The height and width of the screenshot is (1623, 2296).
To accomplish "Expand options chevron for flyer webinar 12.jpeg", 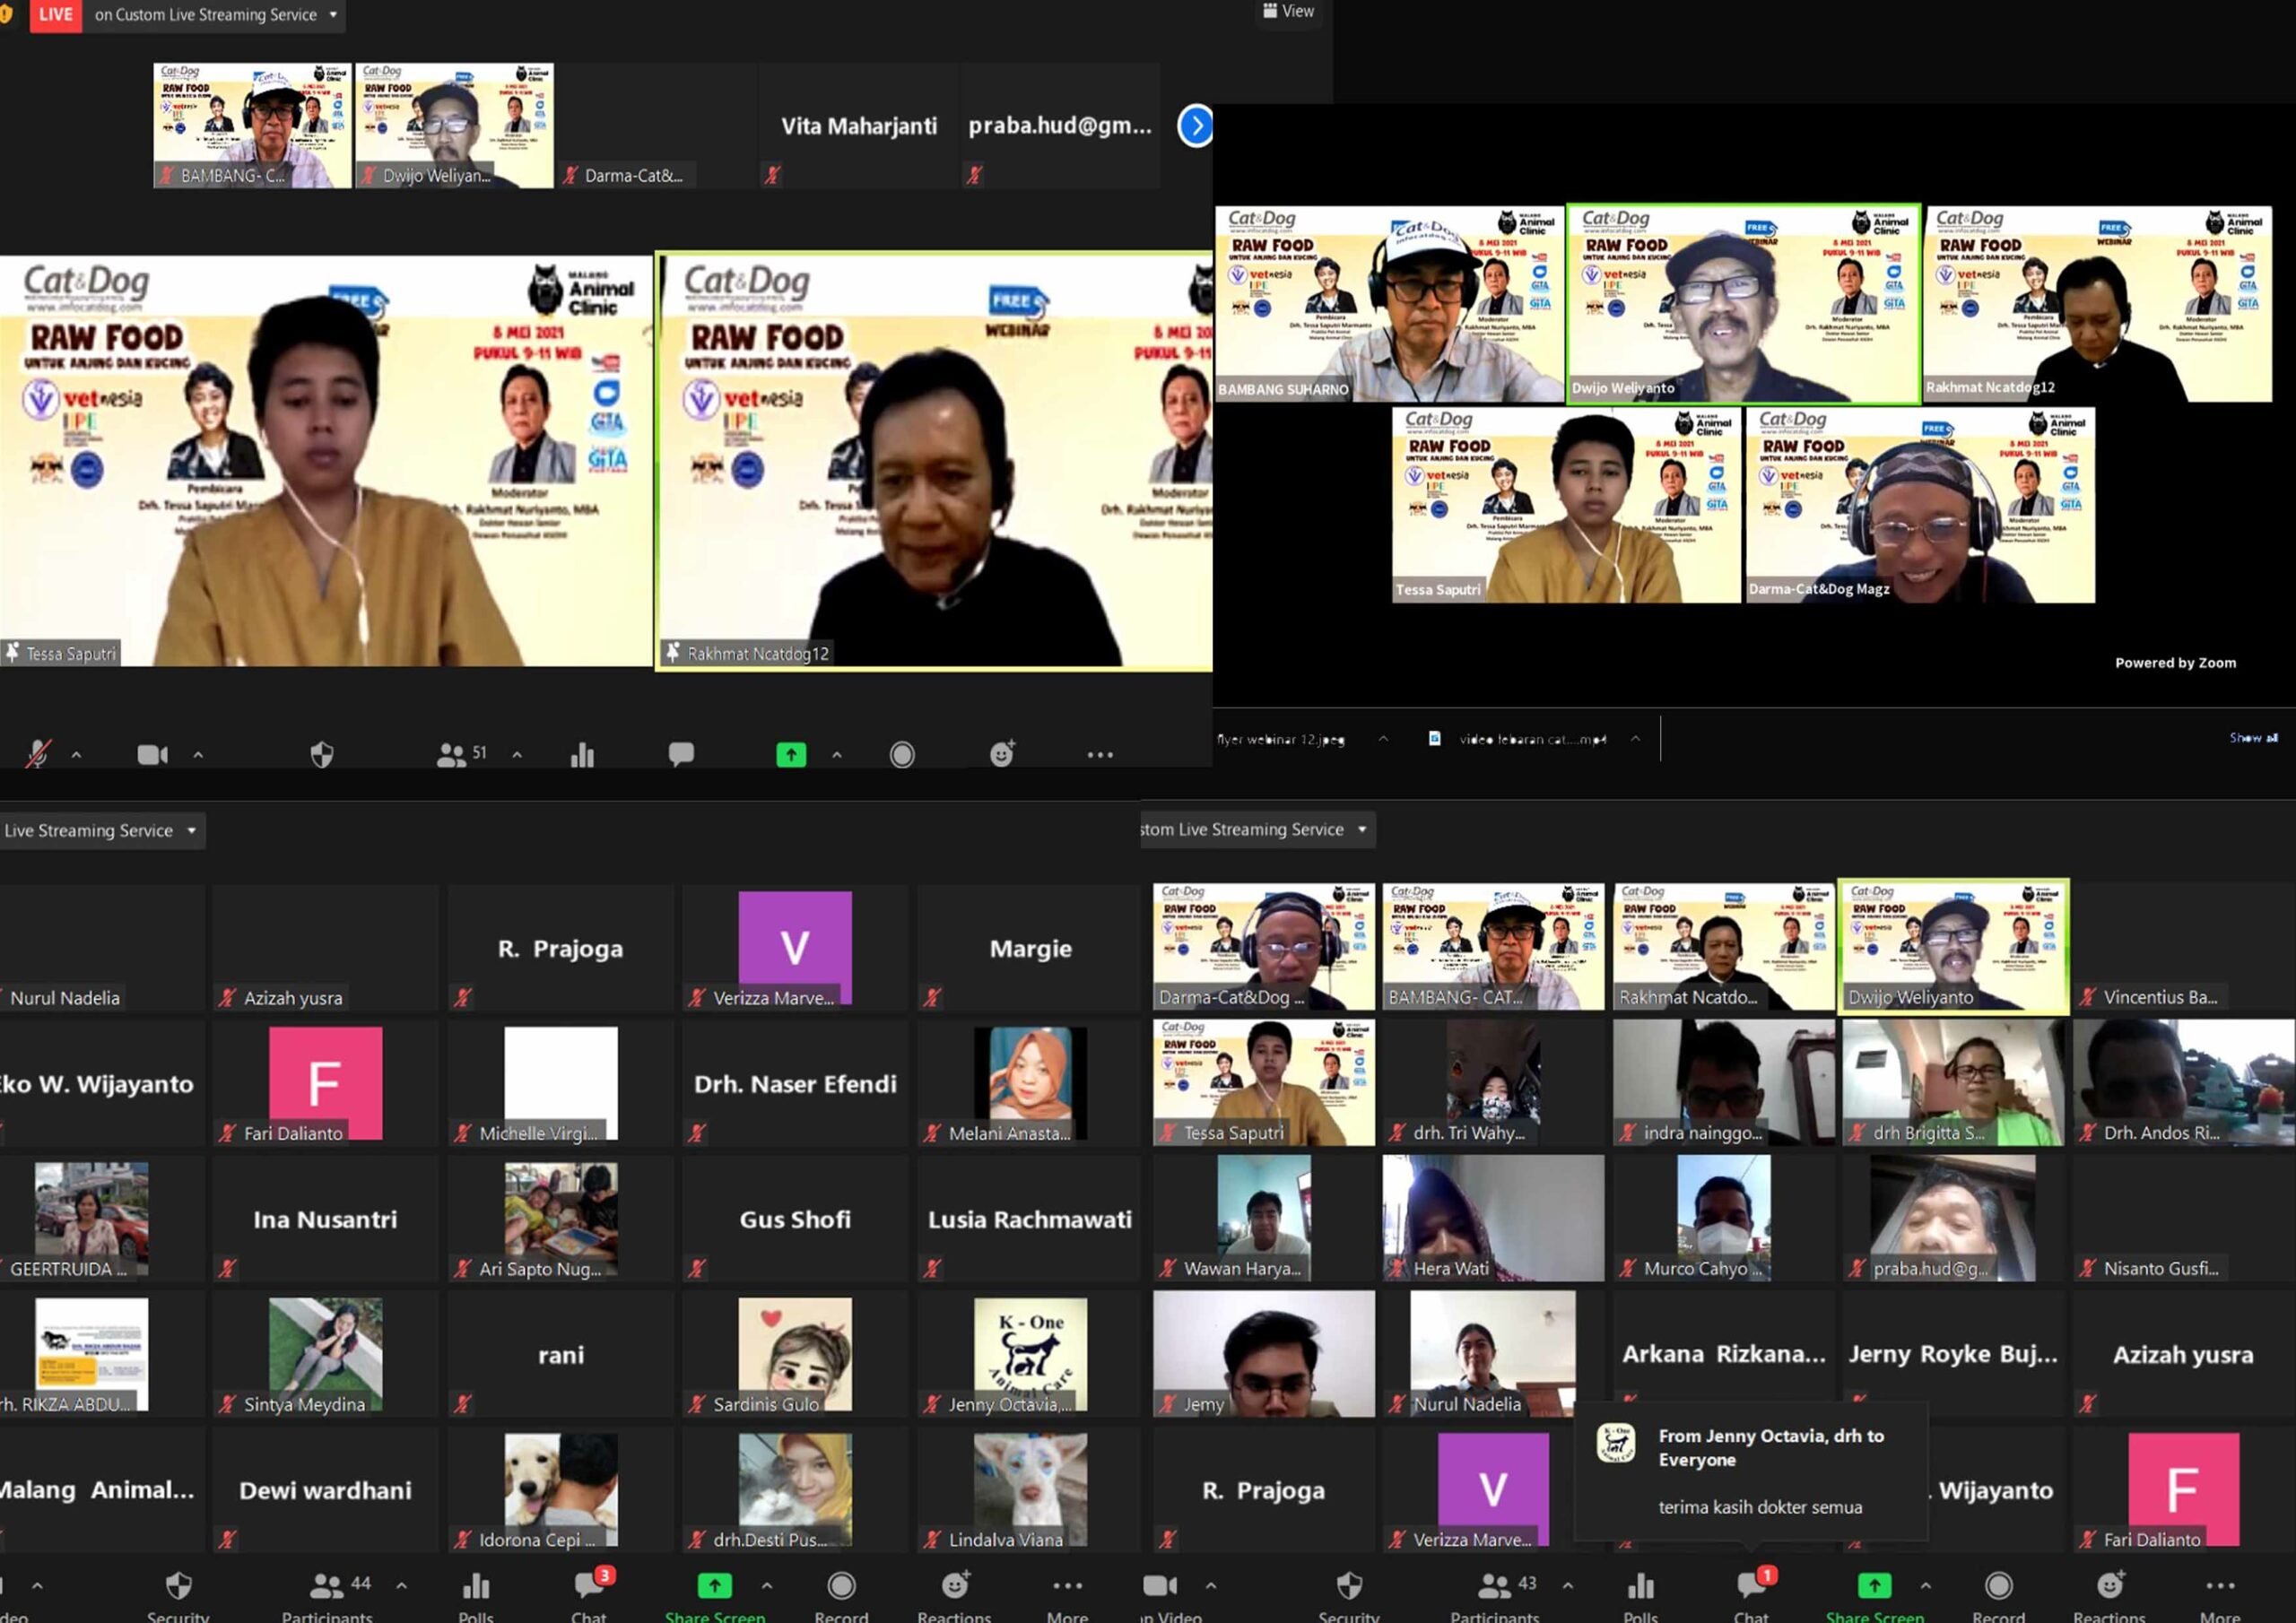I will tap(1383, 739).
